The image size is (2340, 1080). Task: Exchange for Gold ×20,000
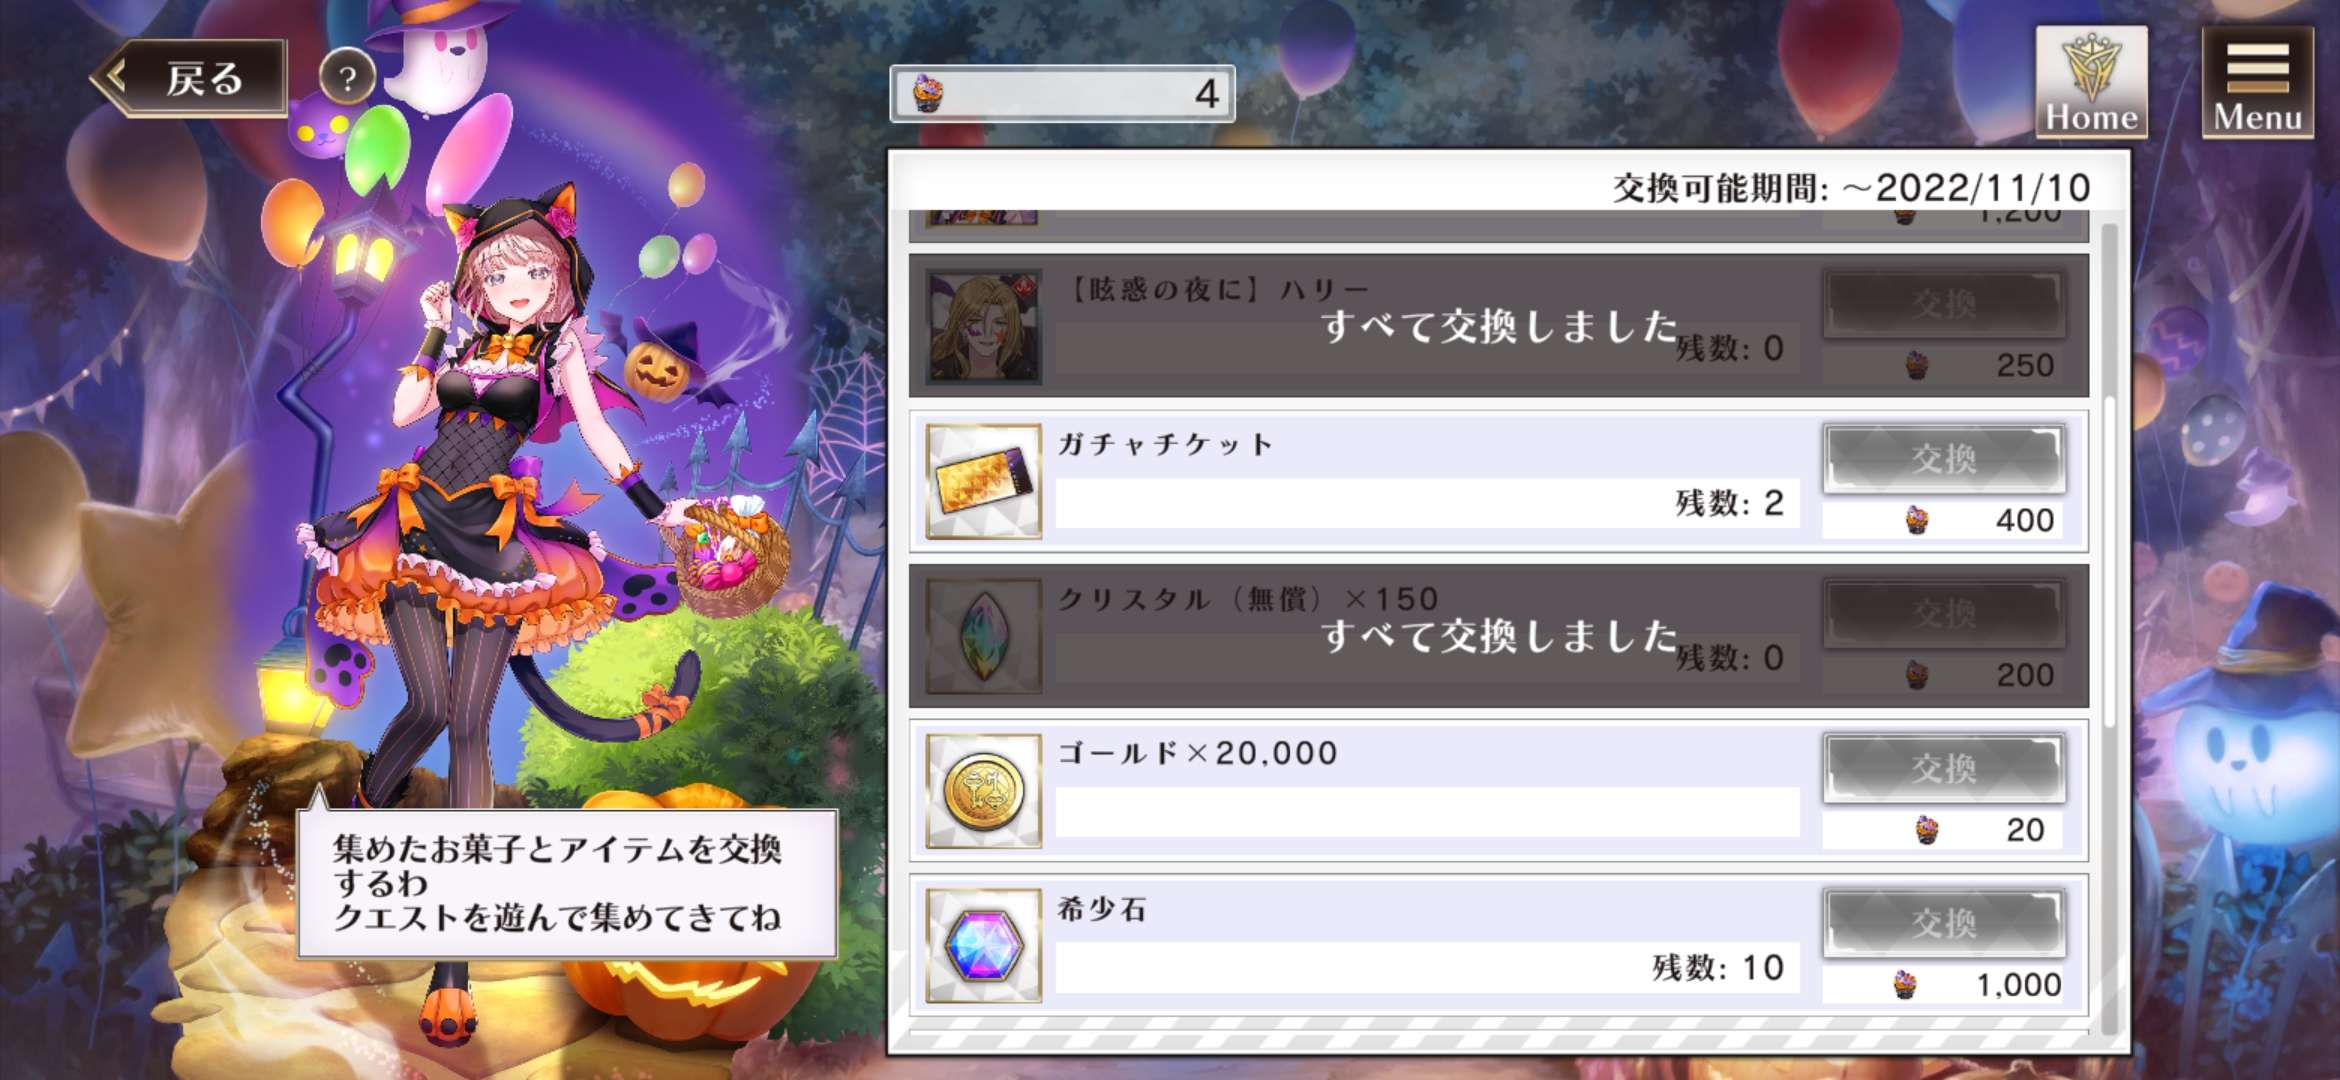(1944, 768)
